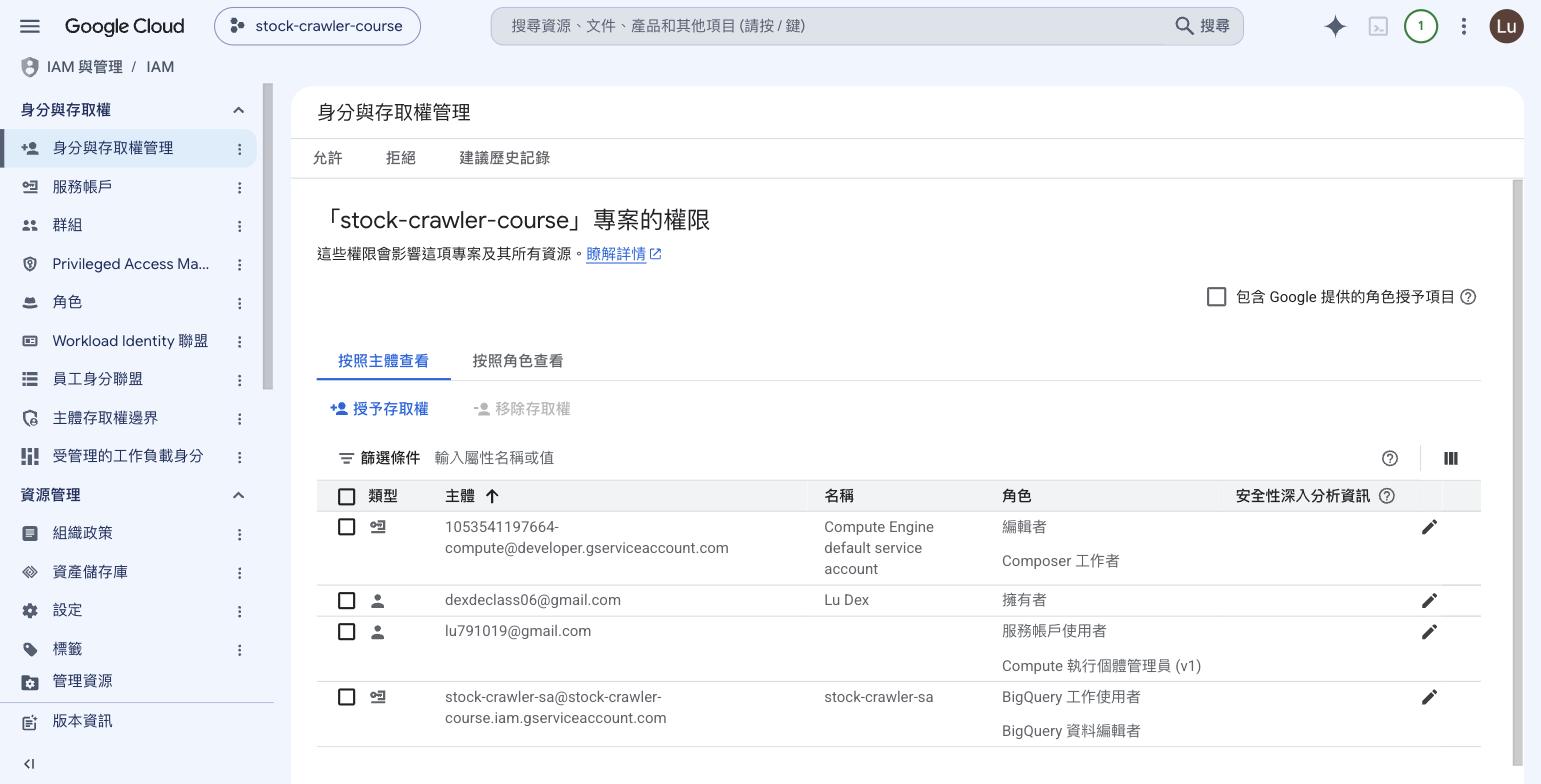Collapse the 資源管理 sidebar section

[238, 495]
